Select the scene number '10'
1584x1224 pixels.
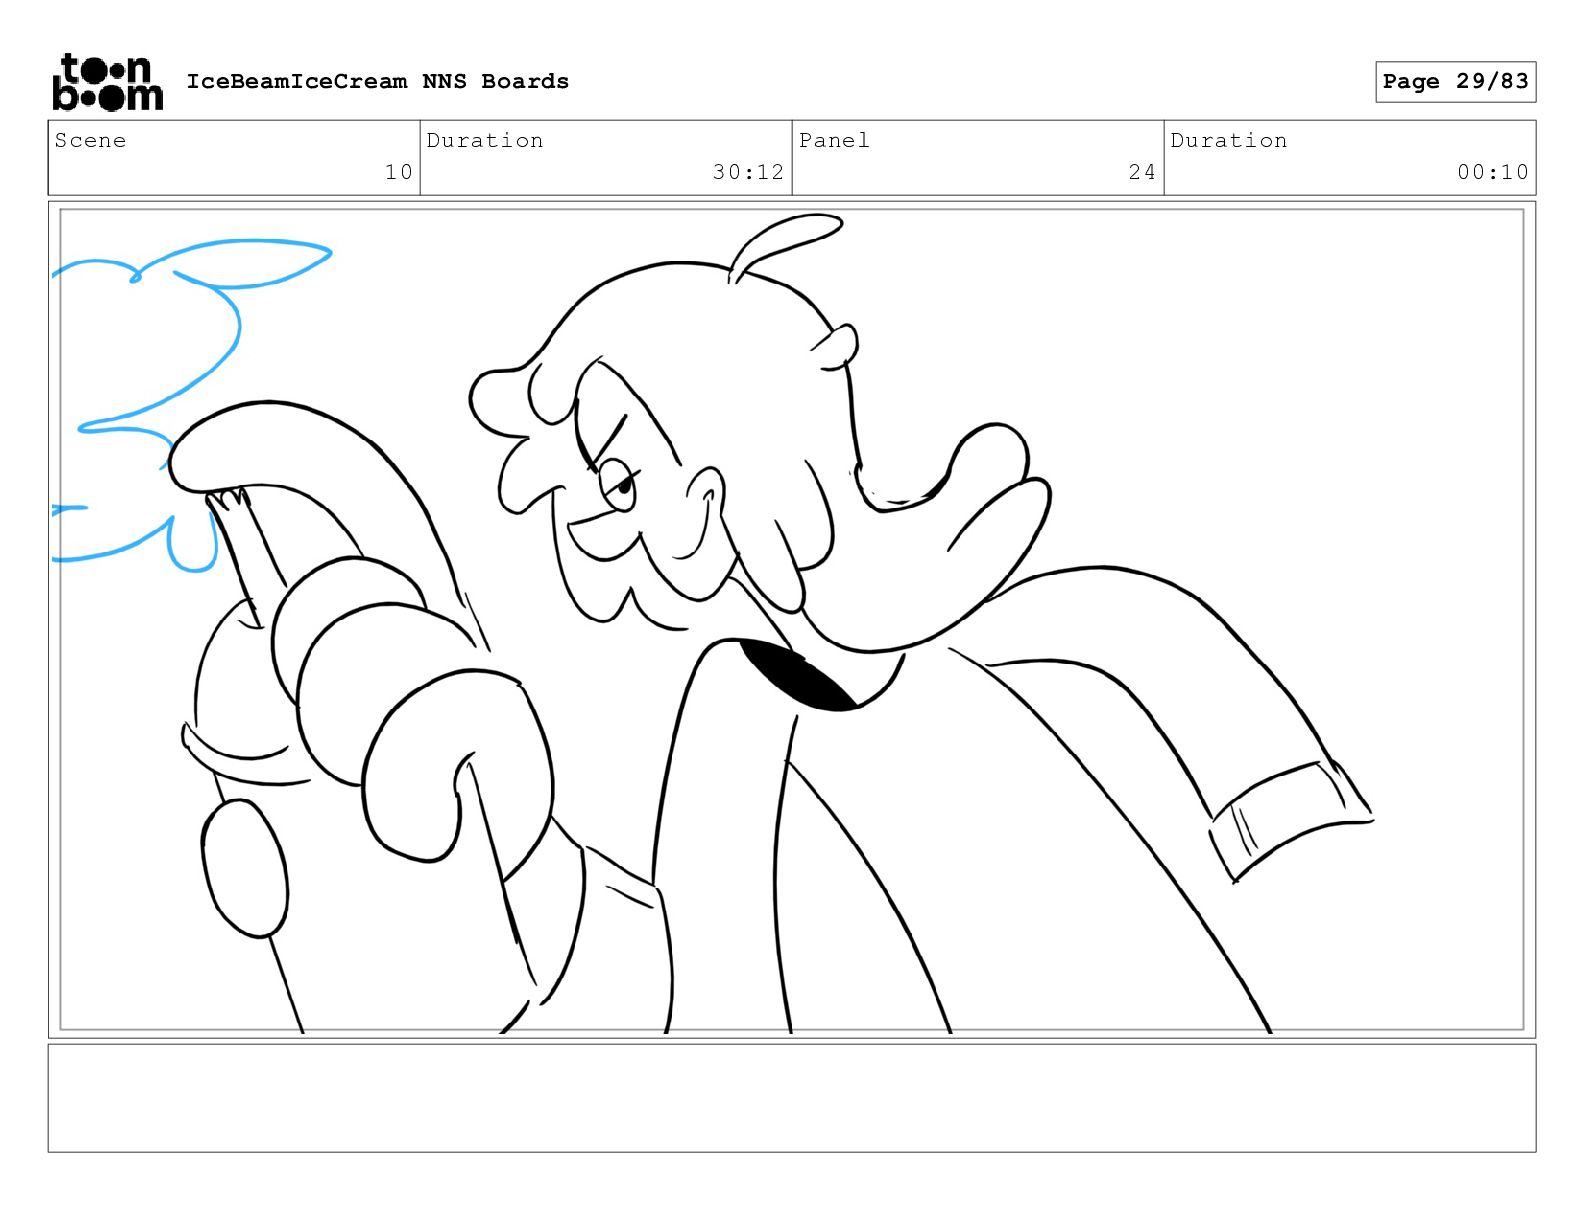point(399,172)
